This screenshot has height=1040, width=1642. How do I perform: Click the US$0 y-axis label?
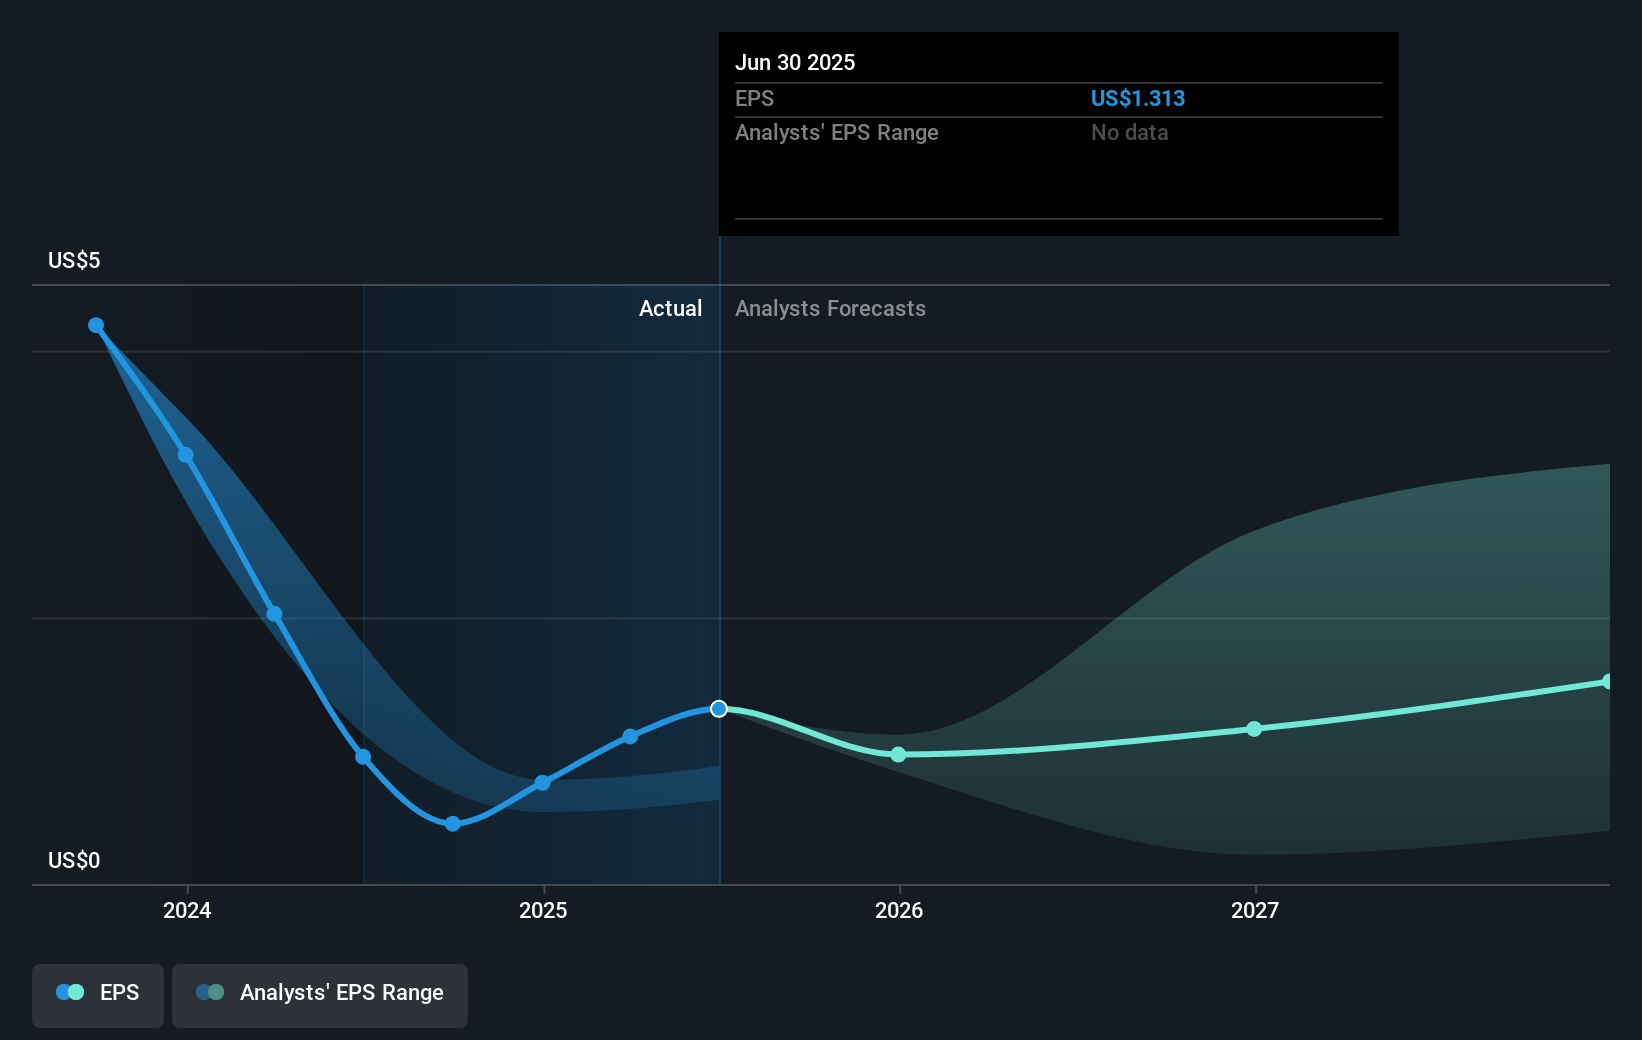[74, 861]
